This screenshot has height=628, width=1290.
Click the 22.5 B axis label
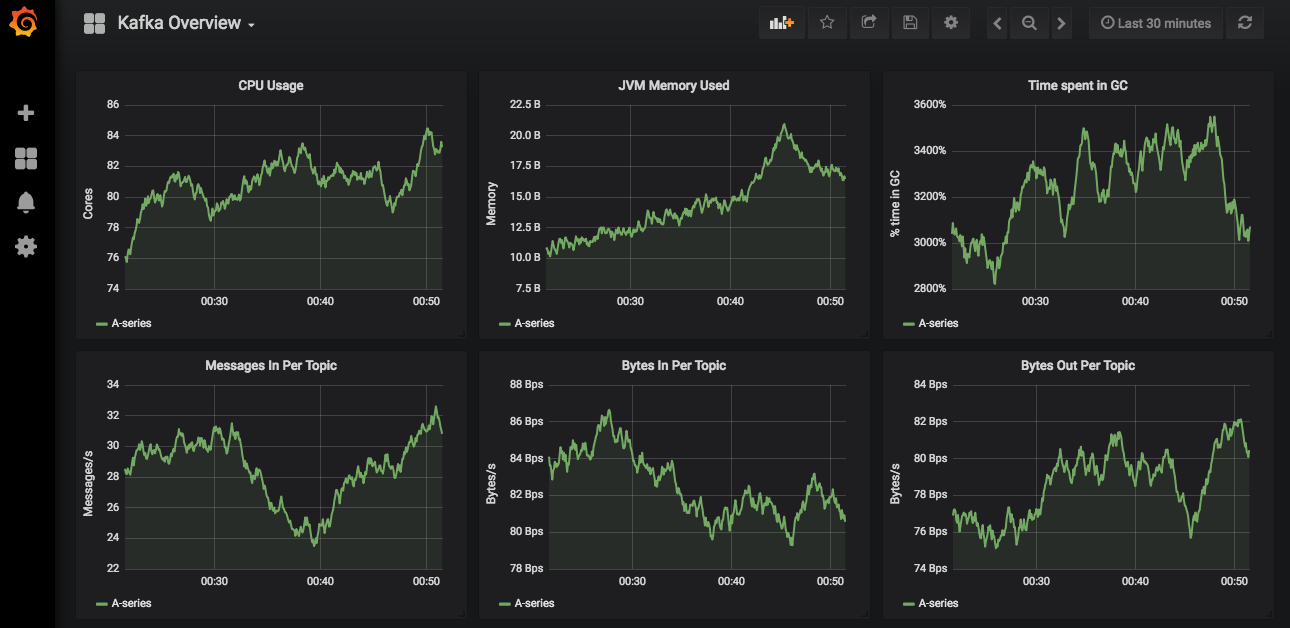(x=525, y=105)
